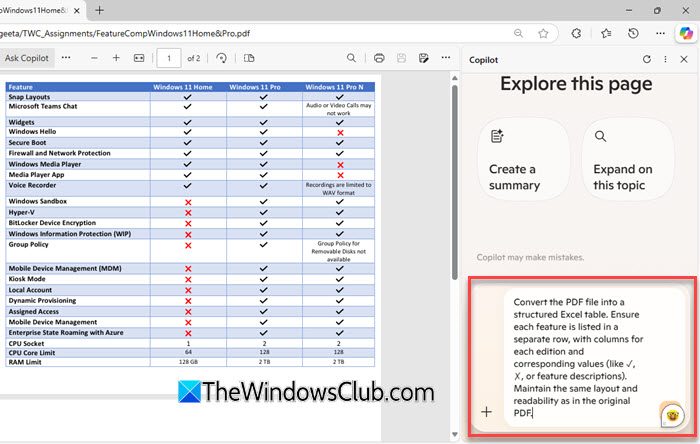
Task: Select the Windows Sandbox row label
Action: point(38,201)
